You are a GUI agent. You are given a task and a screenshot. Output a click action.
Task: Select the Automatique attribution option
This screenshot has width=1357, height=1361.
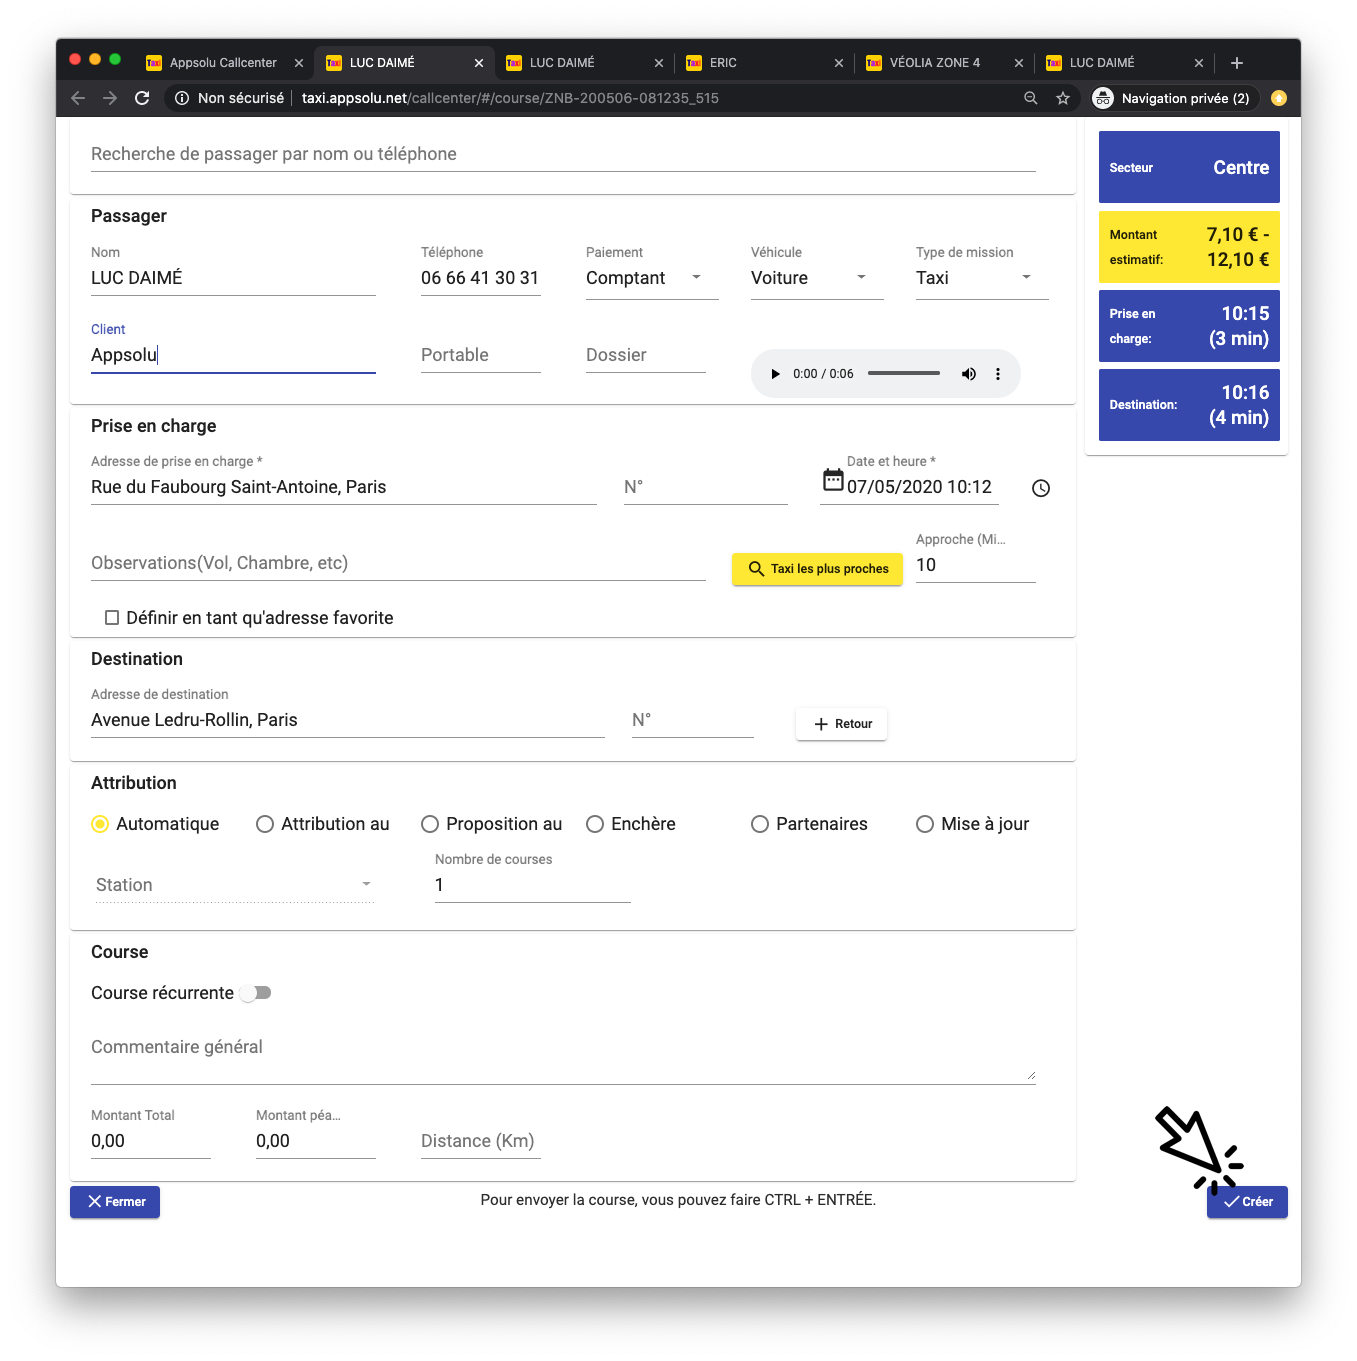pyautogui.click(x=100, y=824)
